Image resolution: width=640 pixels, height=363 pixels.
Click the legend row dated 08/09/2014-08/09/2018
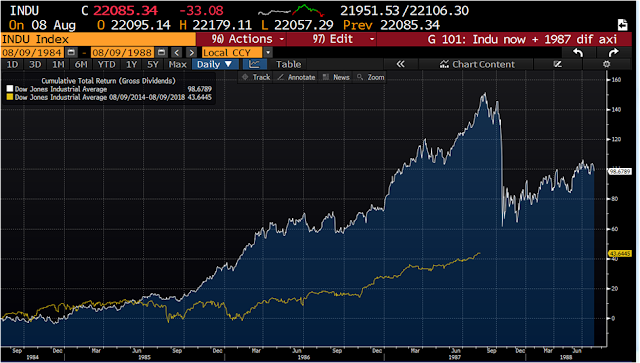pyautogui.click(x=109, y=97)
